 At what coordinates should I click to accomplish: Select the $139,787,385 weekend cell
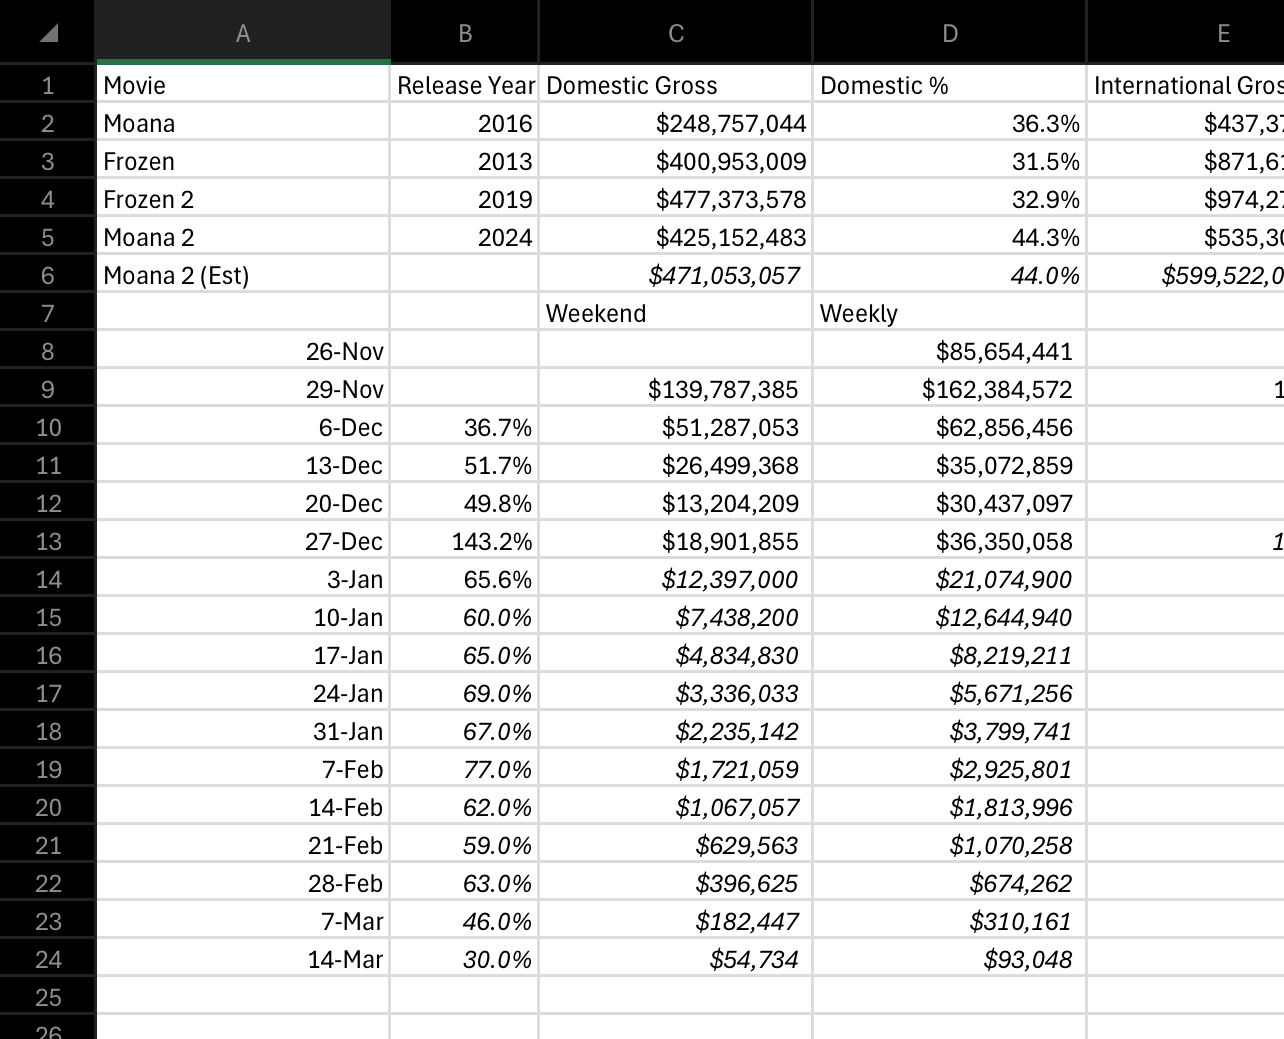pos(676,389)
